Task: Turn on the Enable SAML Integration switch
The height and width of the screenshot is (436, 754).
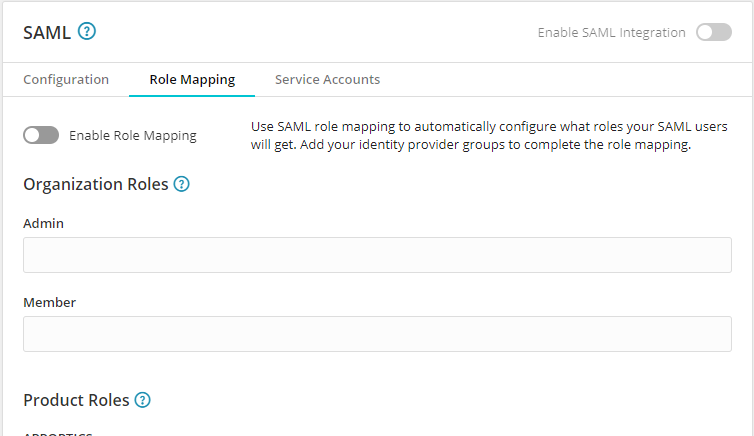Action: 714,32
